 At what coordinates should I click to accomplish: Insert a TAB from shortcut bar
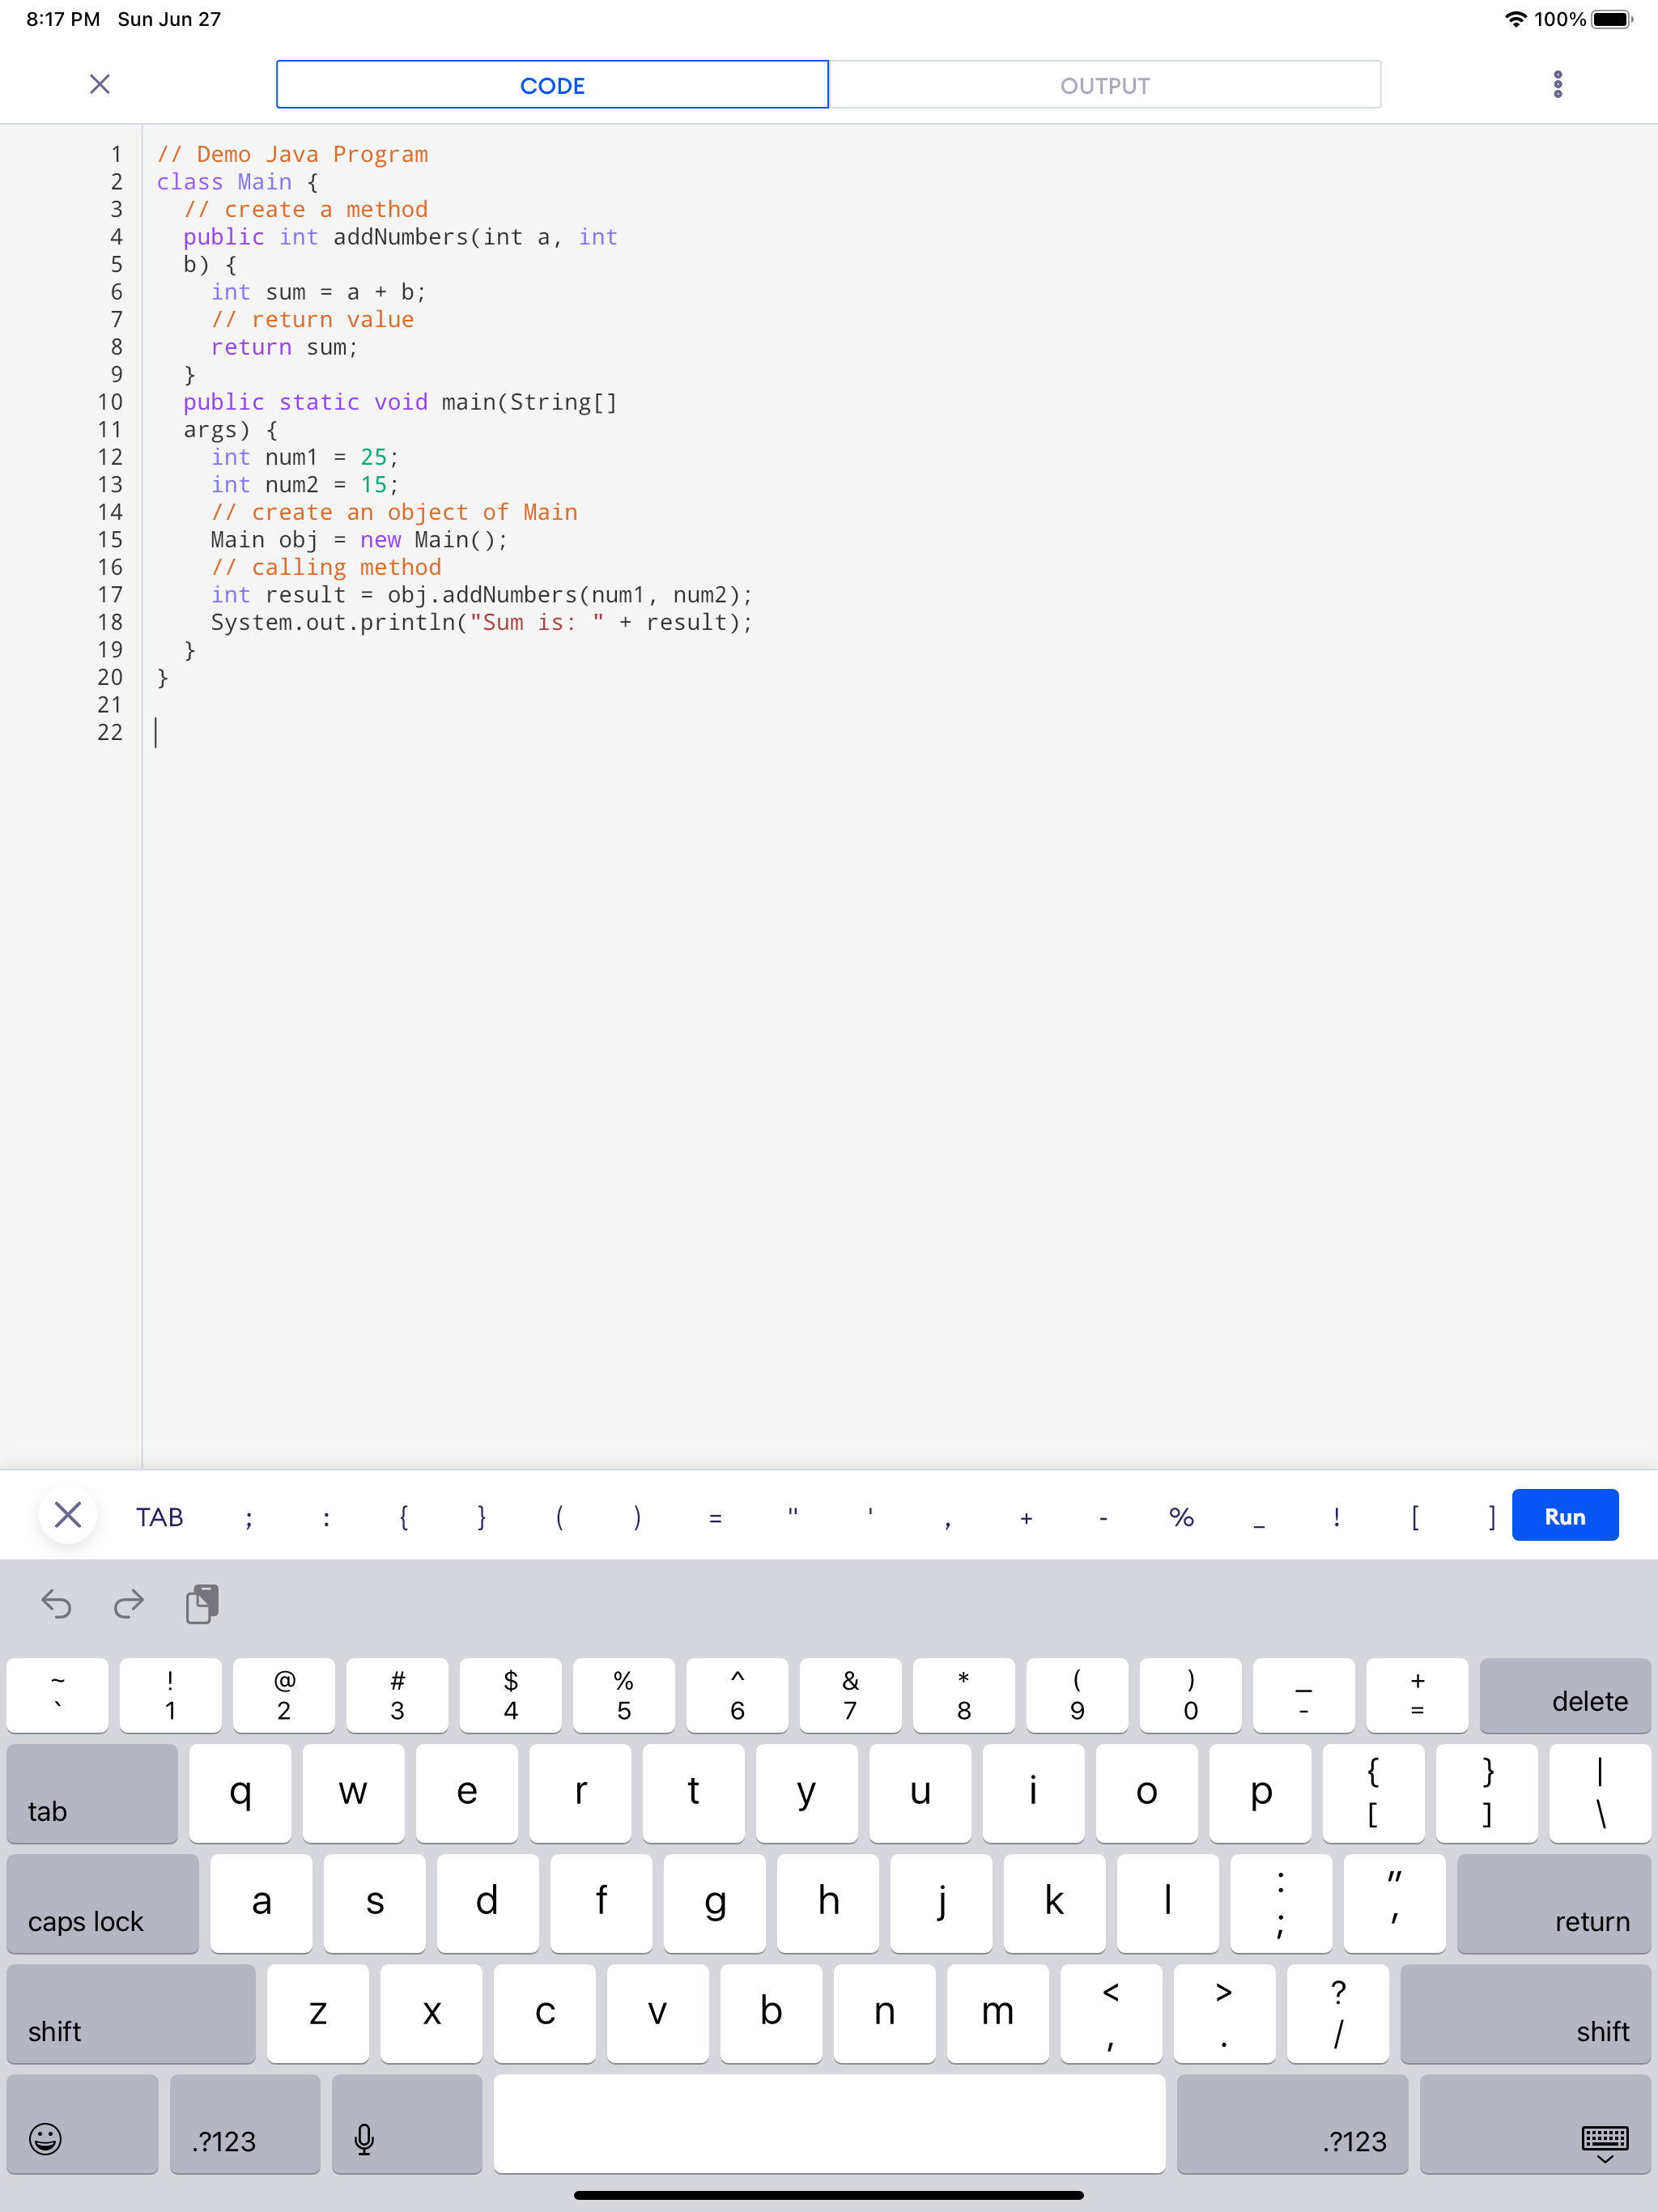(x=160, y=1517)
